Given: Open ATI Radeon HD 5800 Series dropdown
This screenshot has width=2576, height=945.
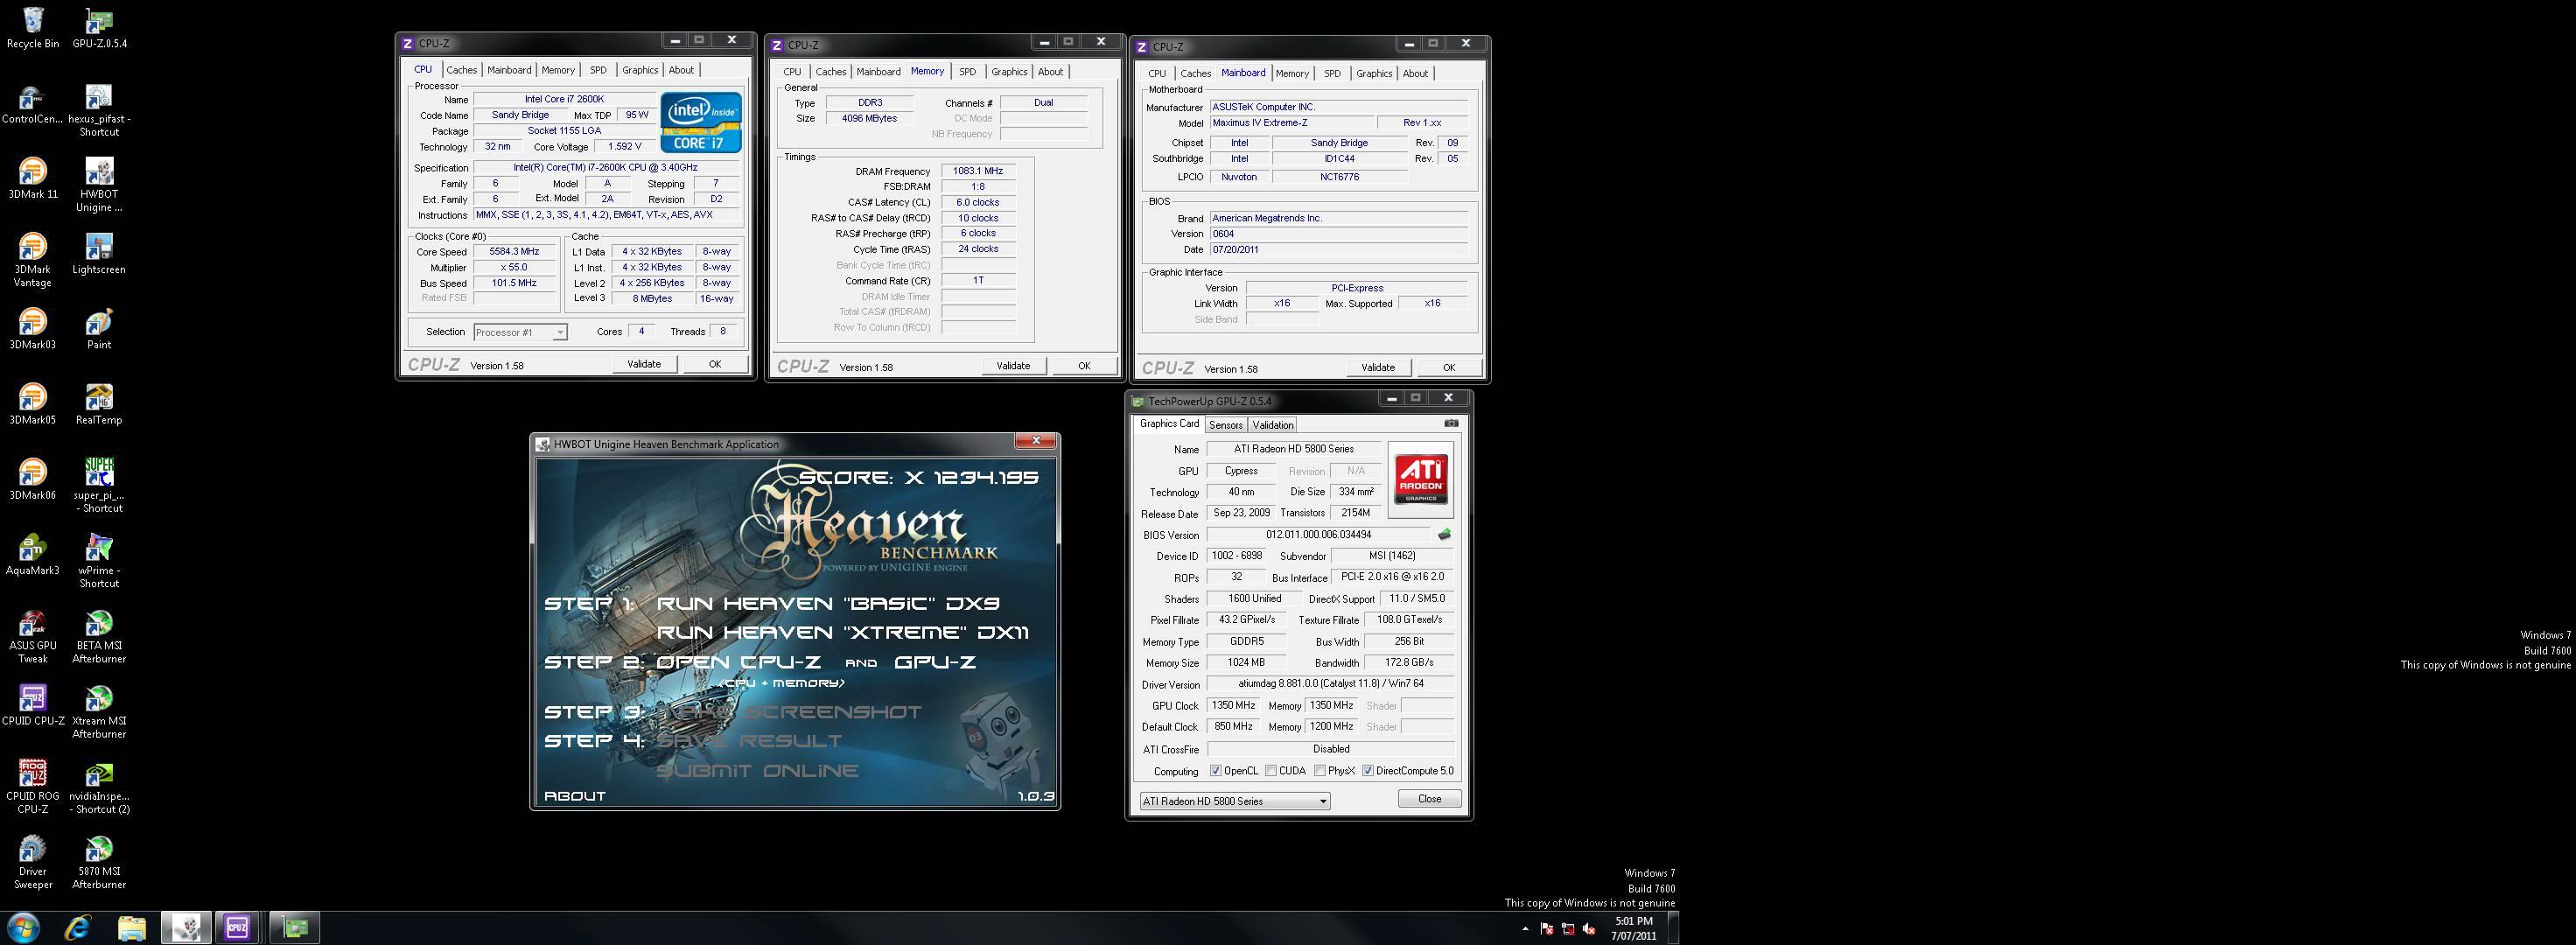Looking at the screenshot, I should click(x=1235, y=801).
